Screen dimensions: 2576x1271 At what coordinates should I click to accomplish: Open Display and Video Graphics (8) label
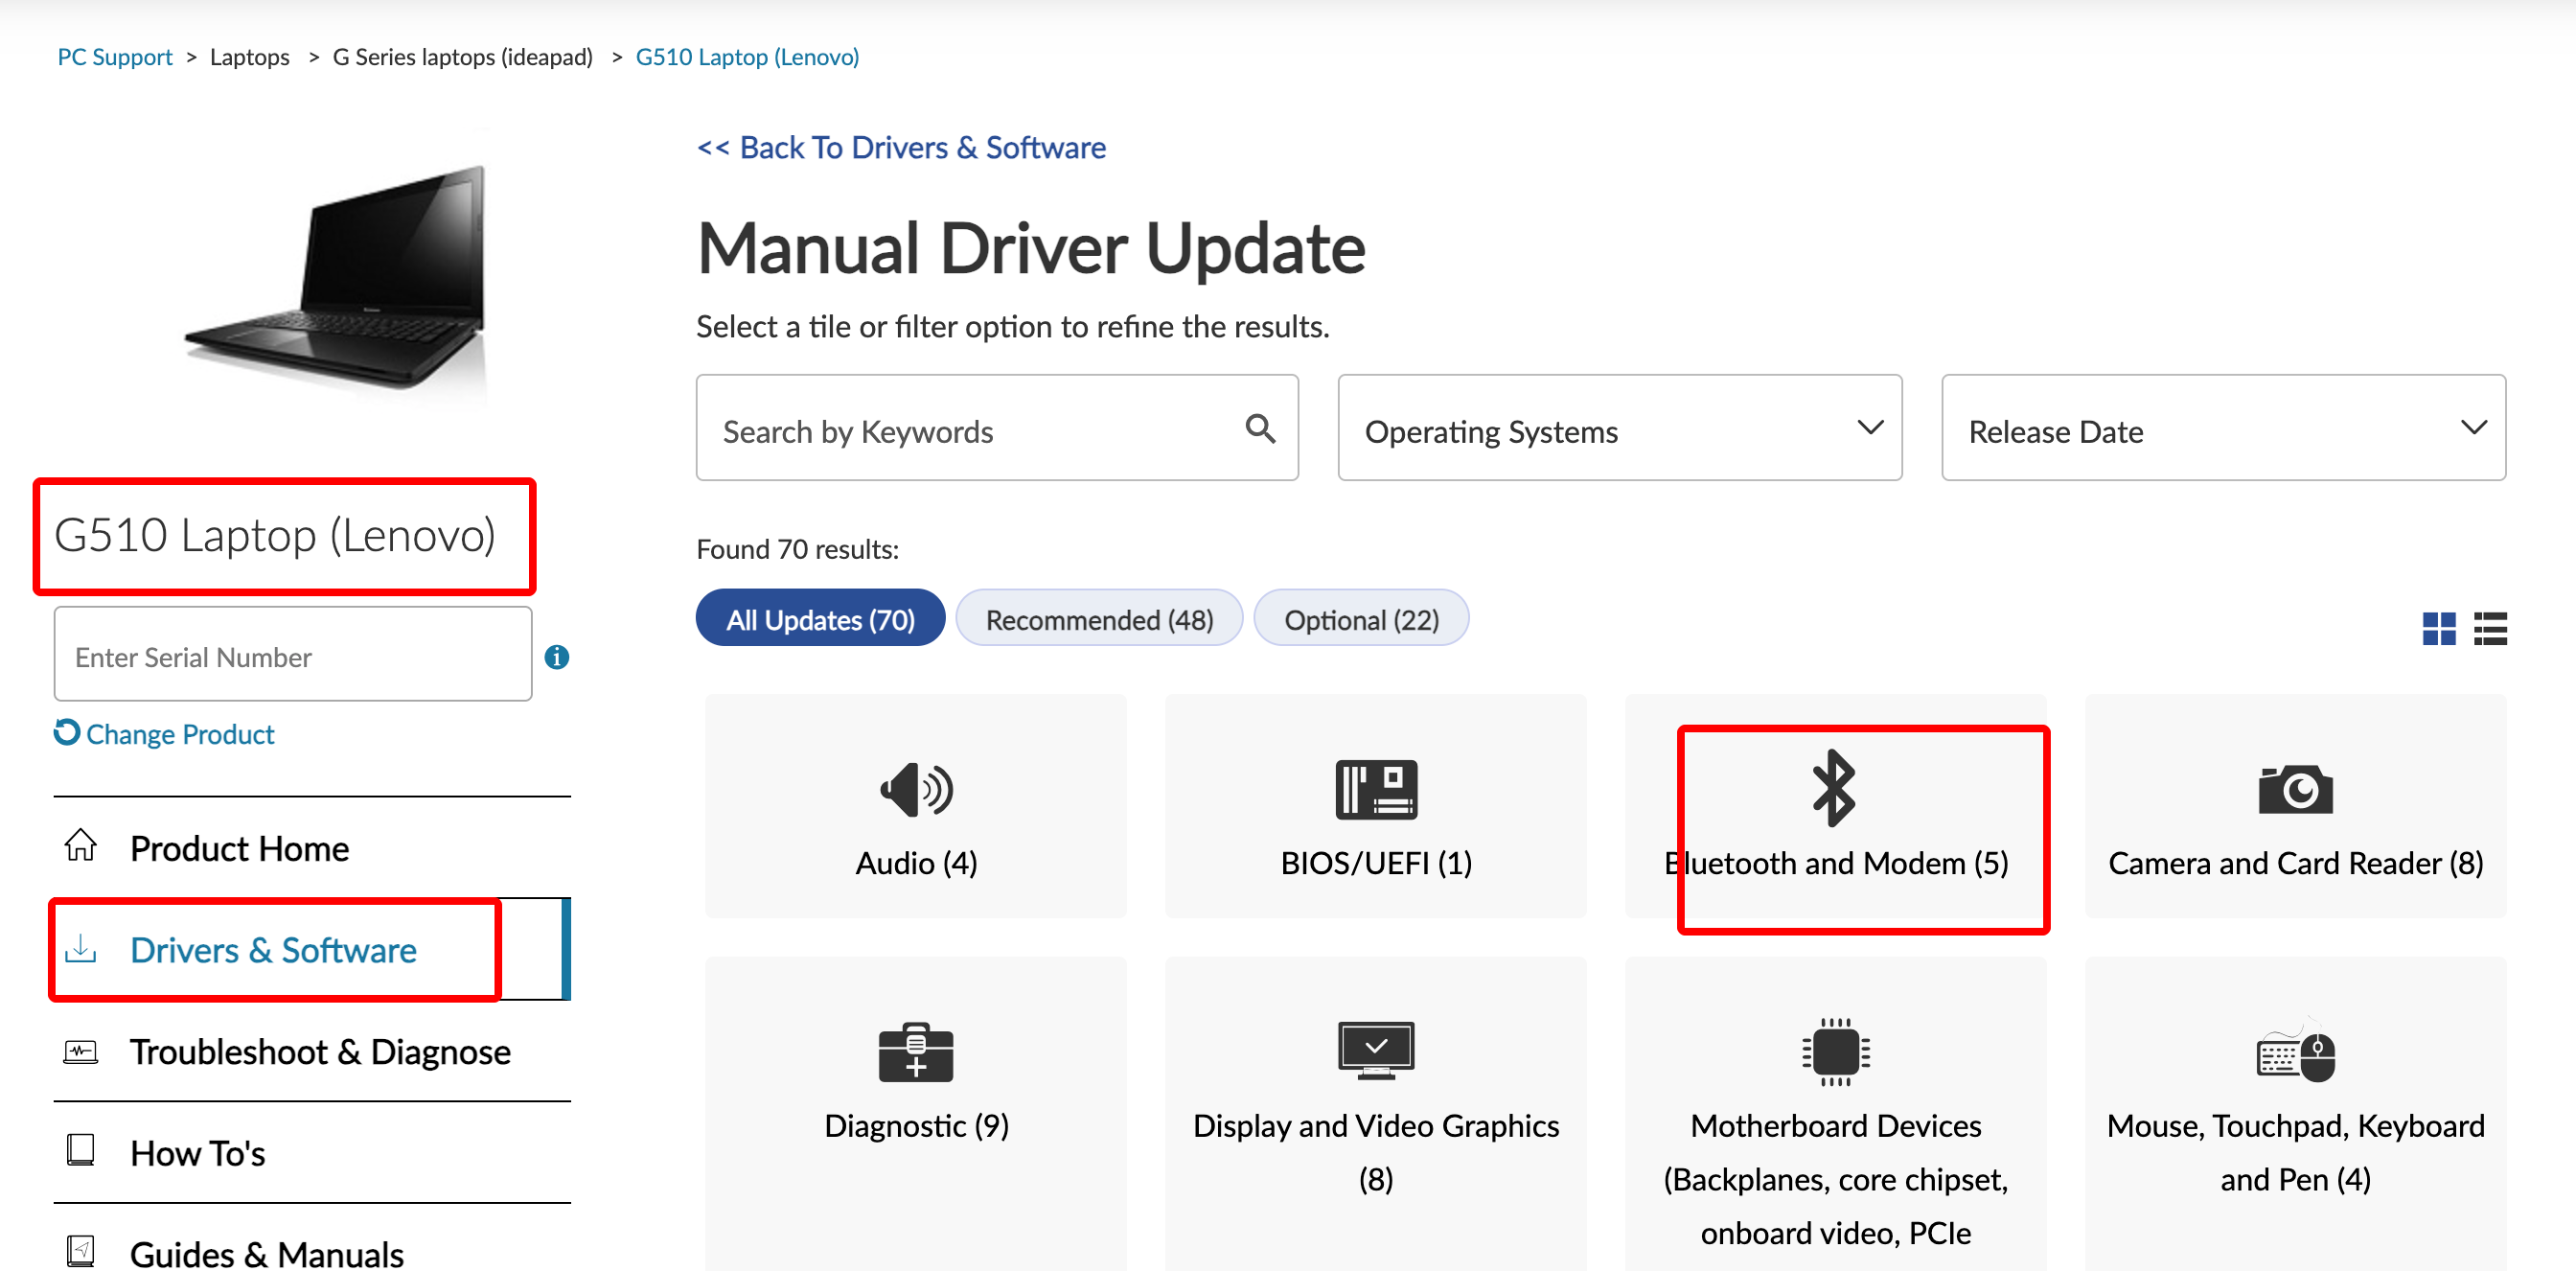1376,1152
